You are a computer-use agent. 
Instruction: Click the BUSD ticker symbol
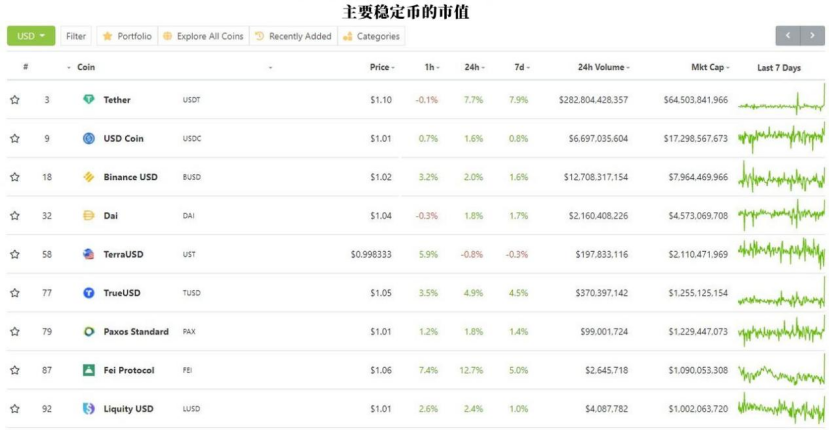tap(192, 177)
